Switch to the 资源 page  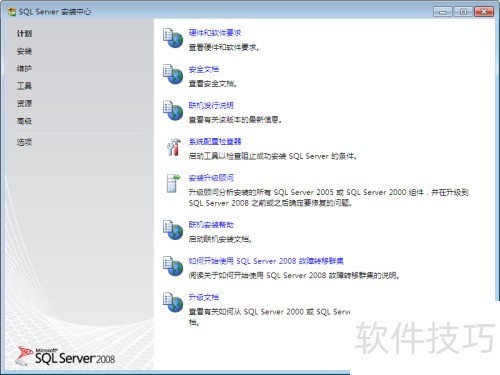24,103
